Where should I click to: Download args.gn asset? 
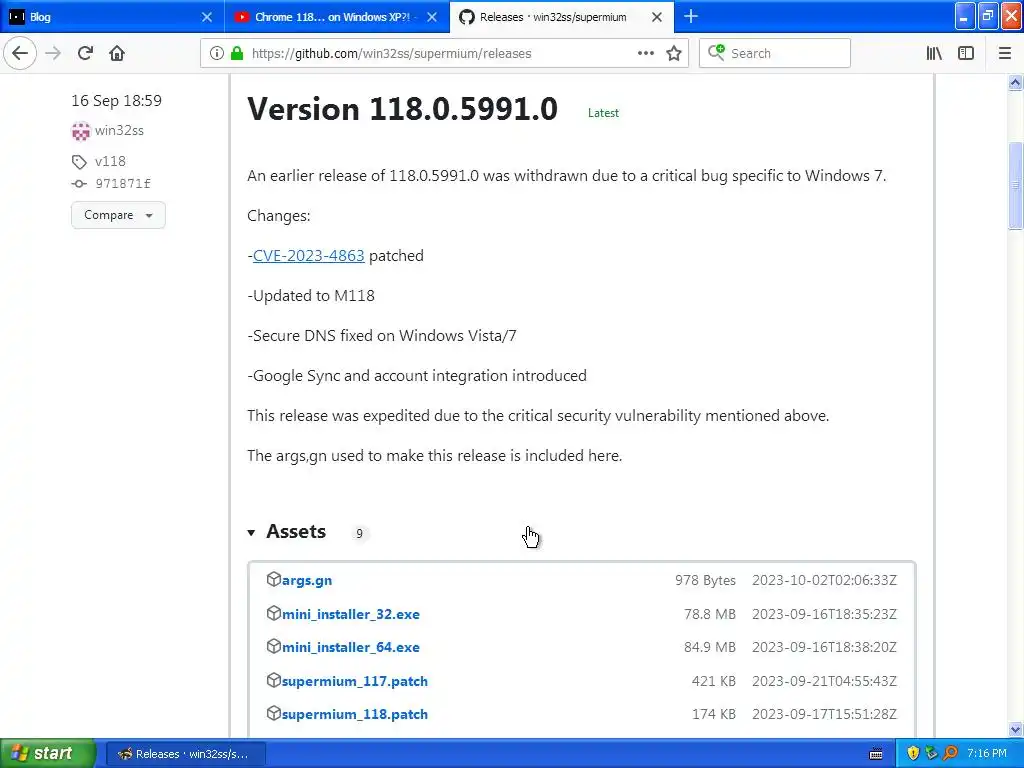307,580
